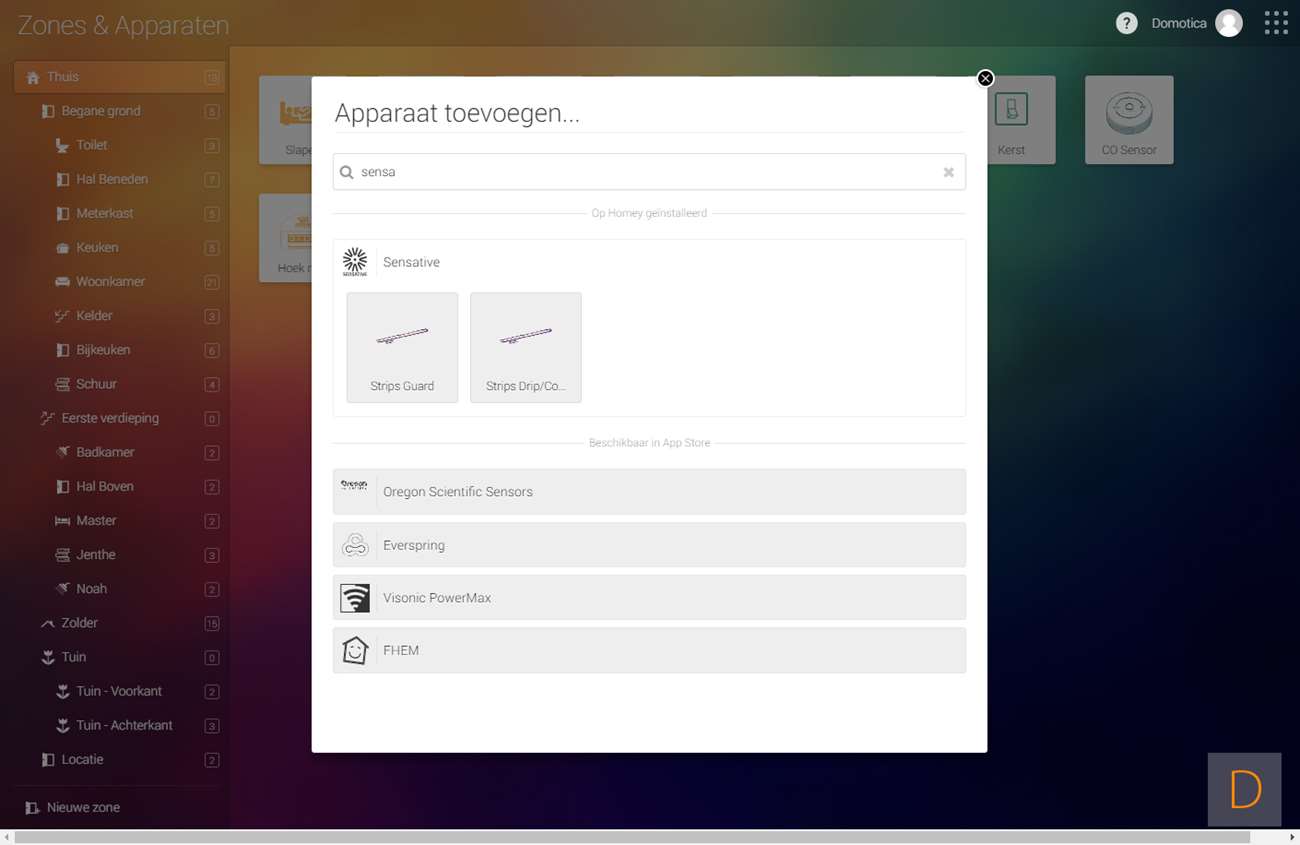1300x845 pixels.
Task: Select the Hal Boven zone
Action: pos(119,486)
